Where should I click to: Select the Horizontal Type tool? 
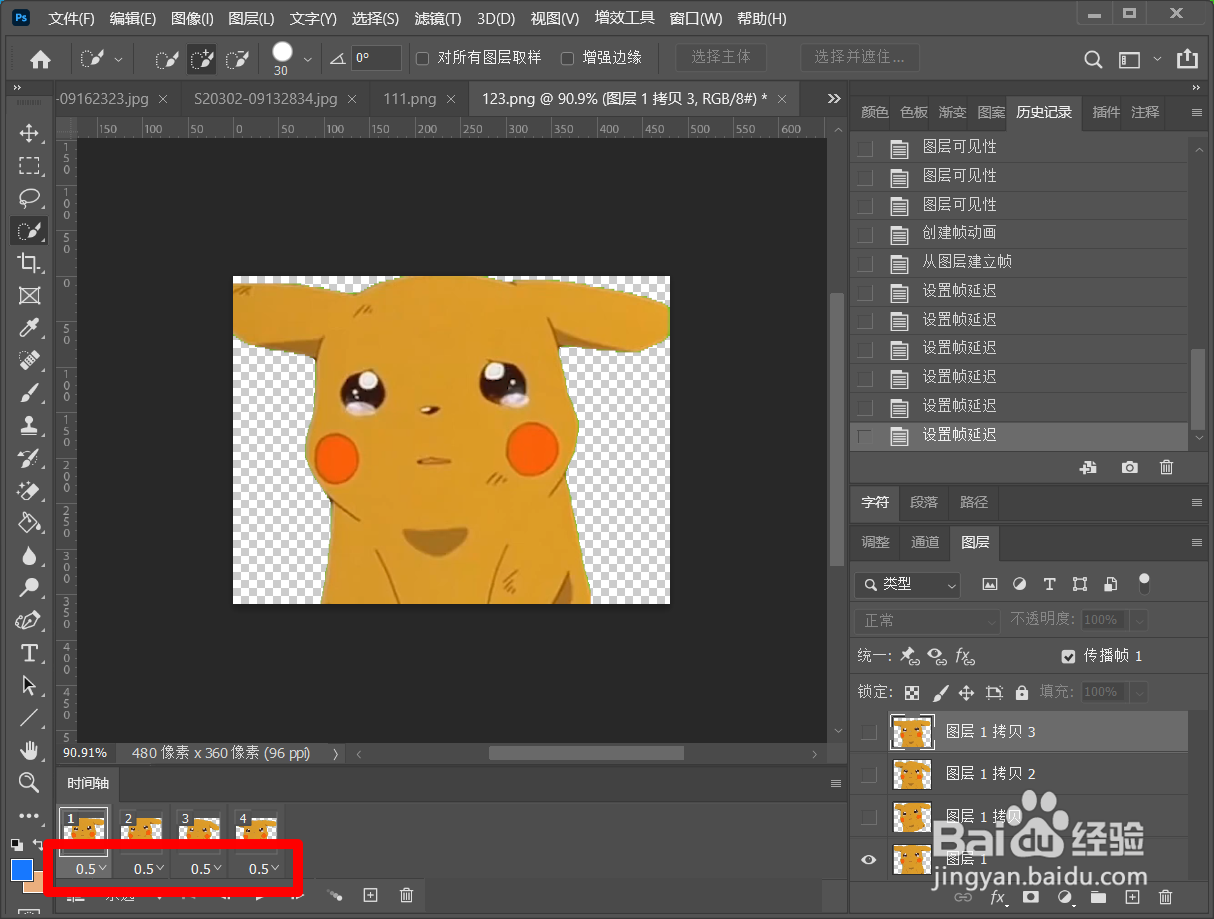click(29, 653)
